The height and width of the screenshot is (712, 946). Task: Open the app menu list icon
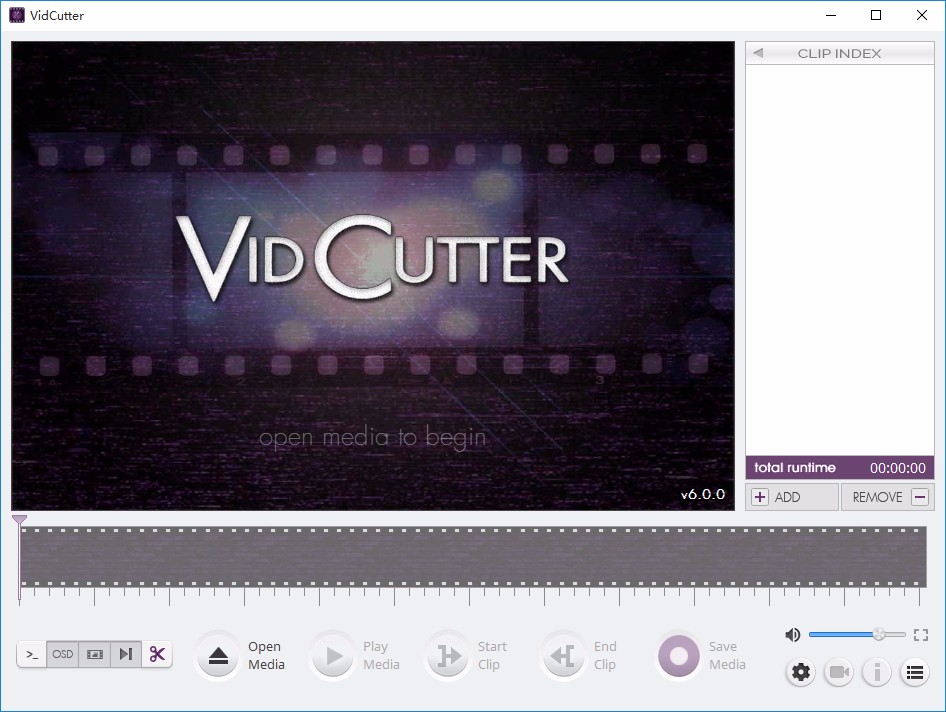[x=914, y=673]
